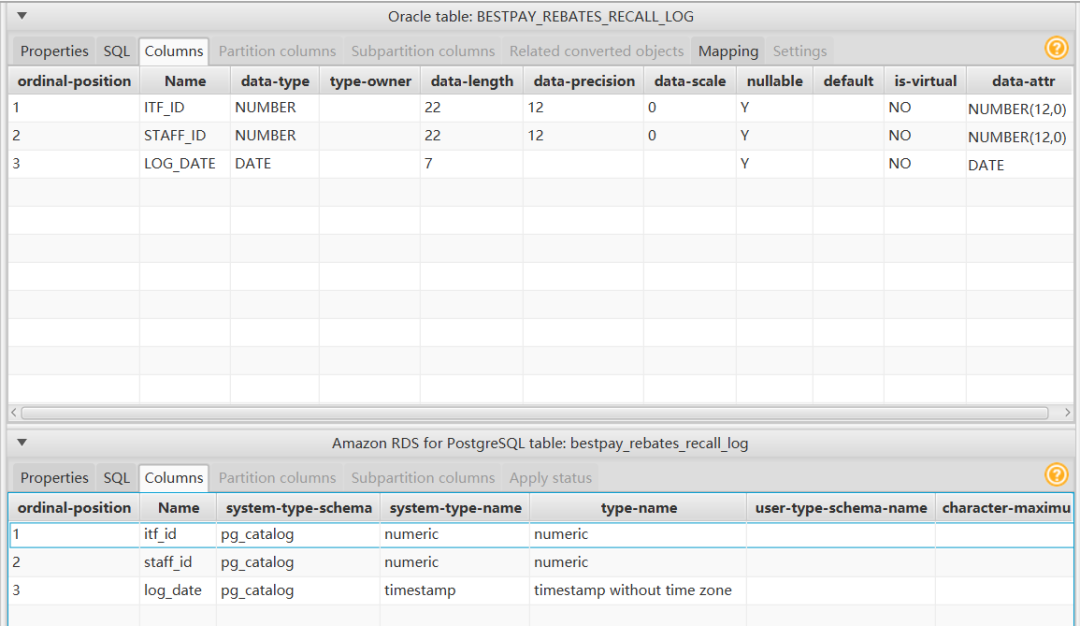Collapse the Oracle table BESTPAY_REBATES_RECALL_LOG panel
This screenshot has height=626, width=1080.
click(x=22, y=16)
